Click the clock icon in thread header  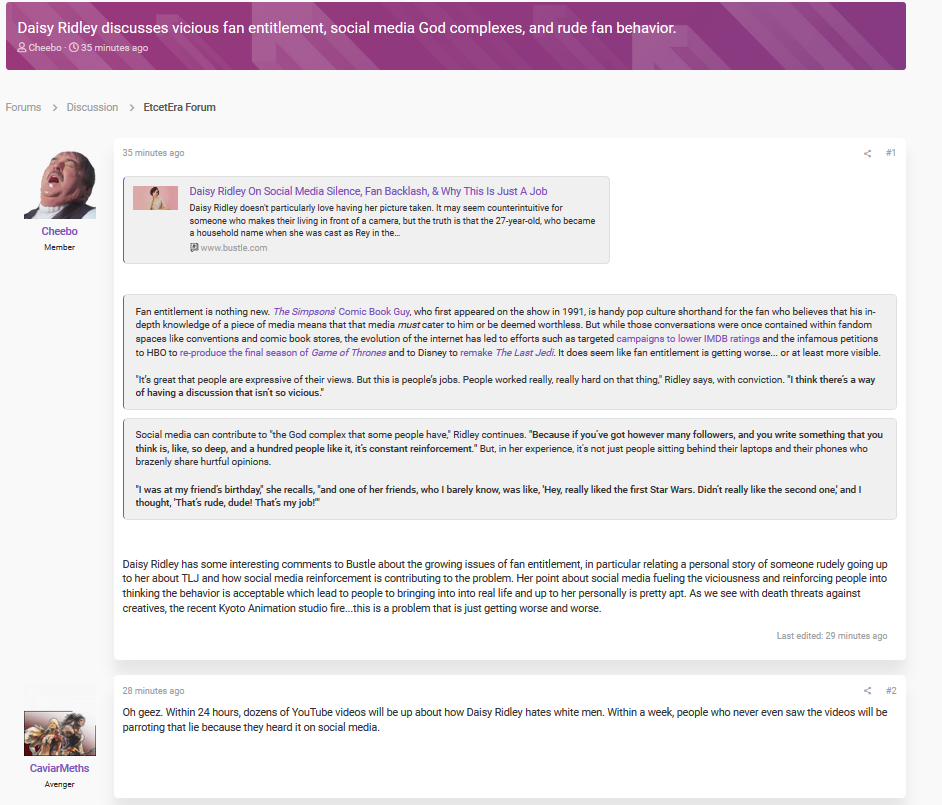[73, 47]
